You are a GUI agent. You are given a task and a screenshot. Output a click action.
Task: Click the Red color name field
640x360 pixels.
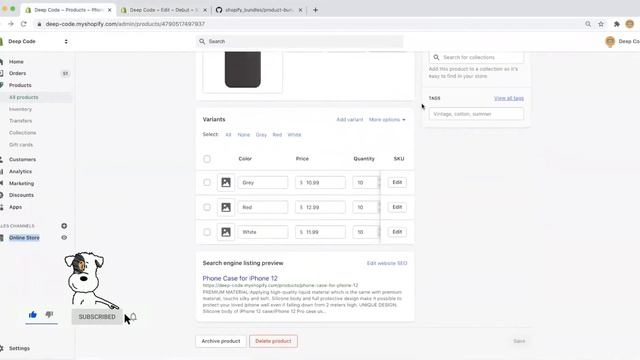tap(263, 207)
